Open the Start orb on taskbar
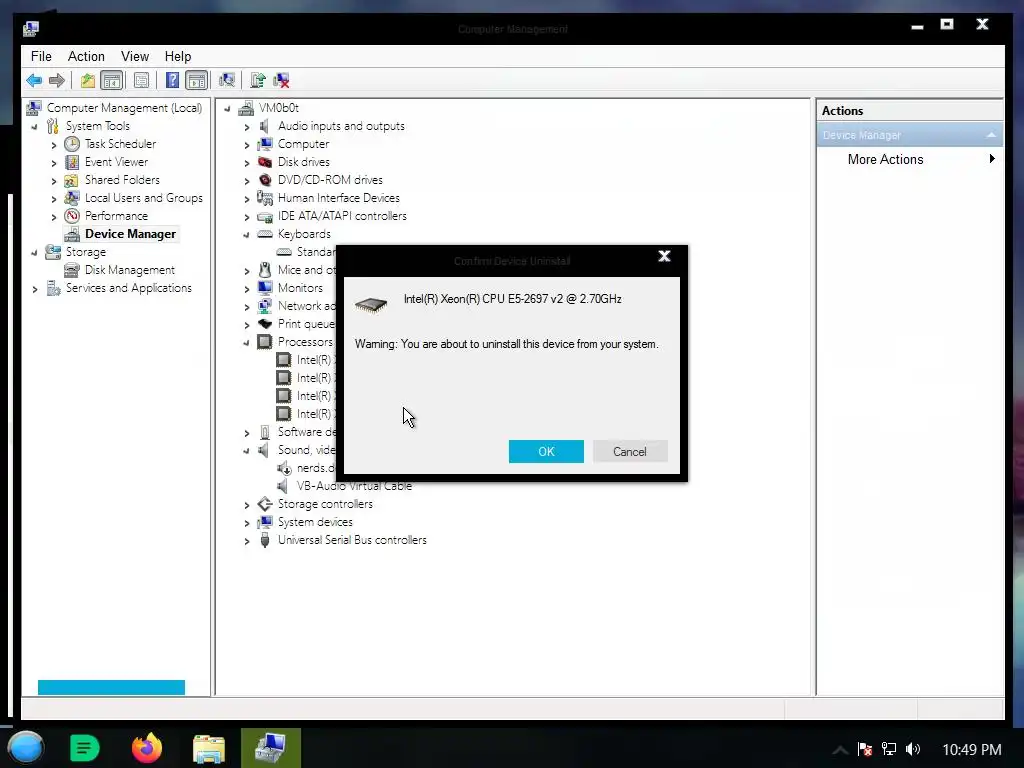This screenshot has height=768, width=1024. click(x=25, y=748)
